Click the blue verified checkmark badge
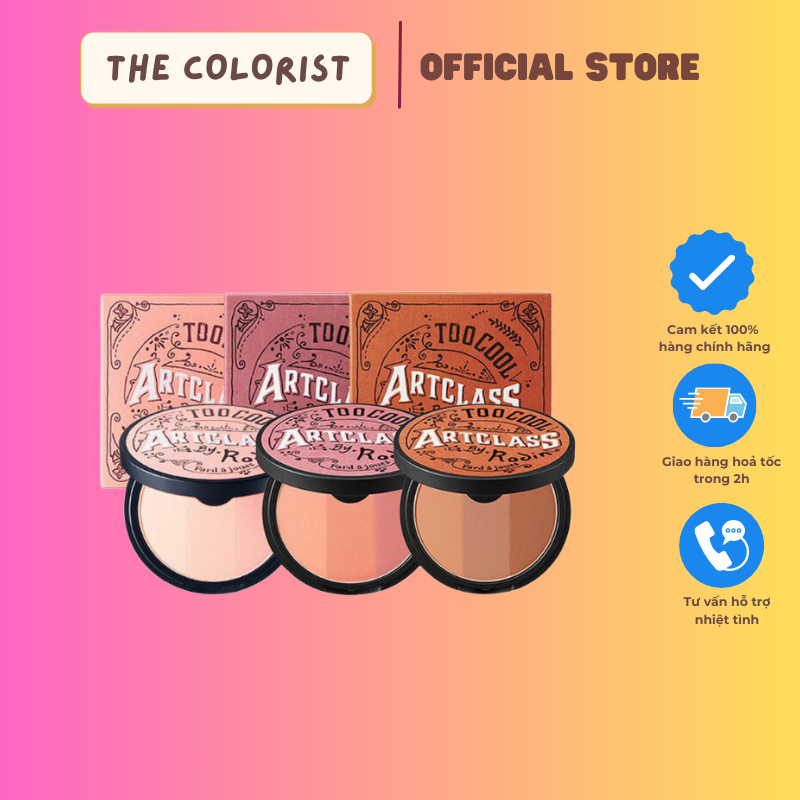 point(712,271)
